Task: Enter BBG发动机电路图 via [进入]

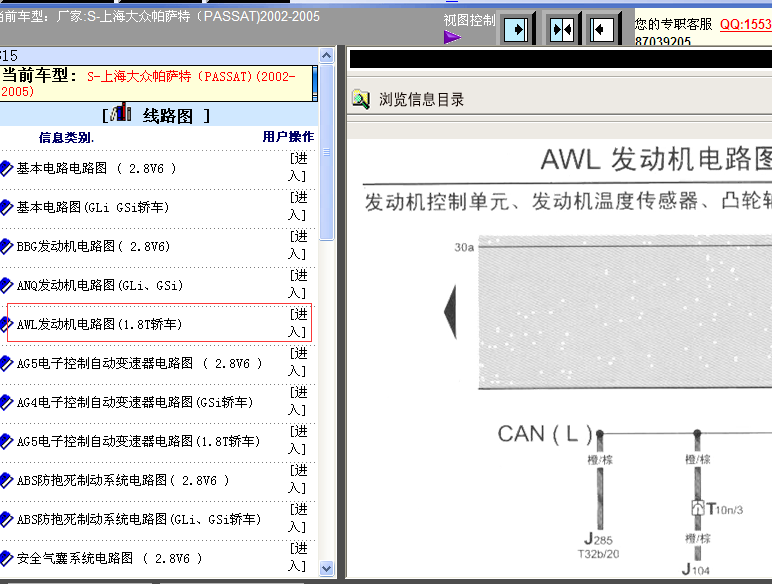Action: [298, 245]
